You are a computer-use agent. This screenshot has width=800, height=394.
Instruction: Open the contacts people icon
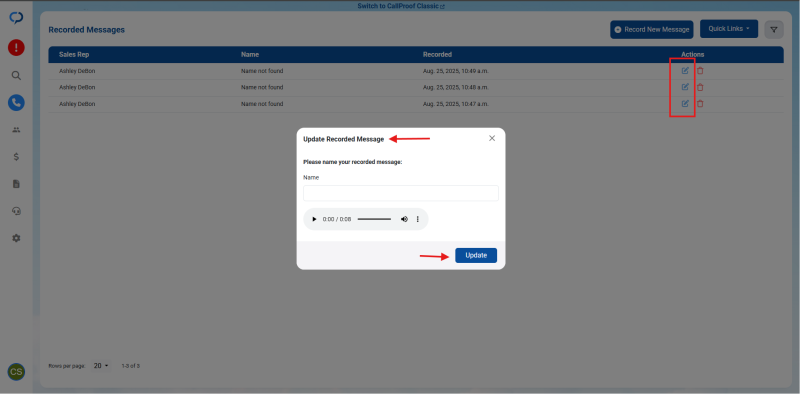[x=16, y=130]
